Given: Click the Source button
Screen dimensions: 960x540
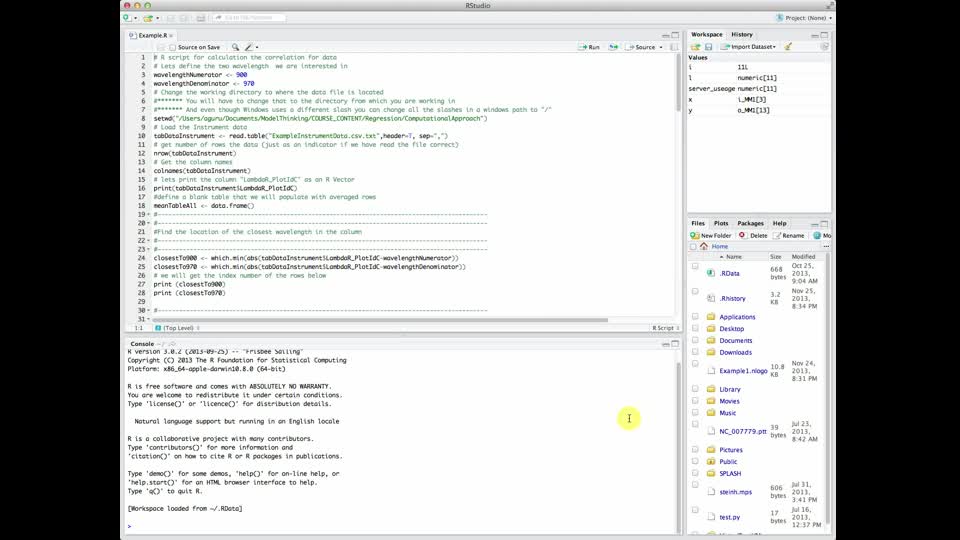Looking at the screenshot, I should pos(640,47).
